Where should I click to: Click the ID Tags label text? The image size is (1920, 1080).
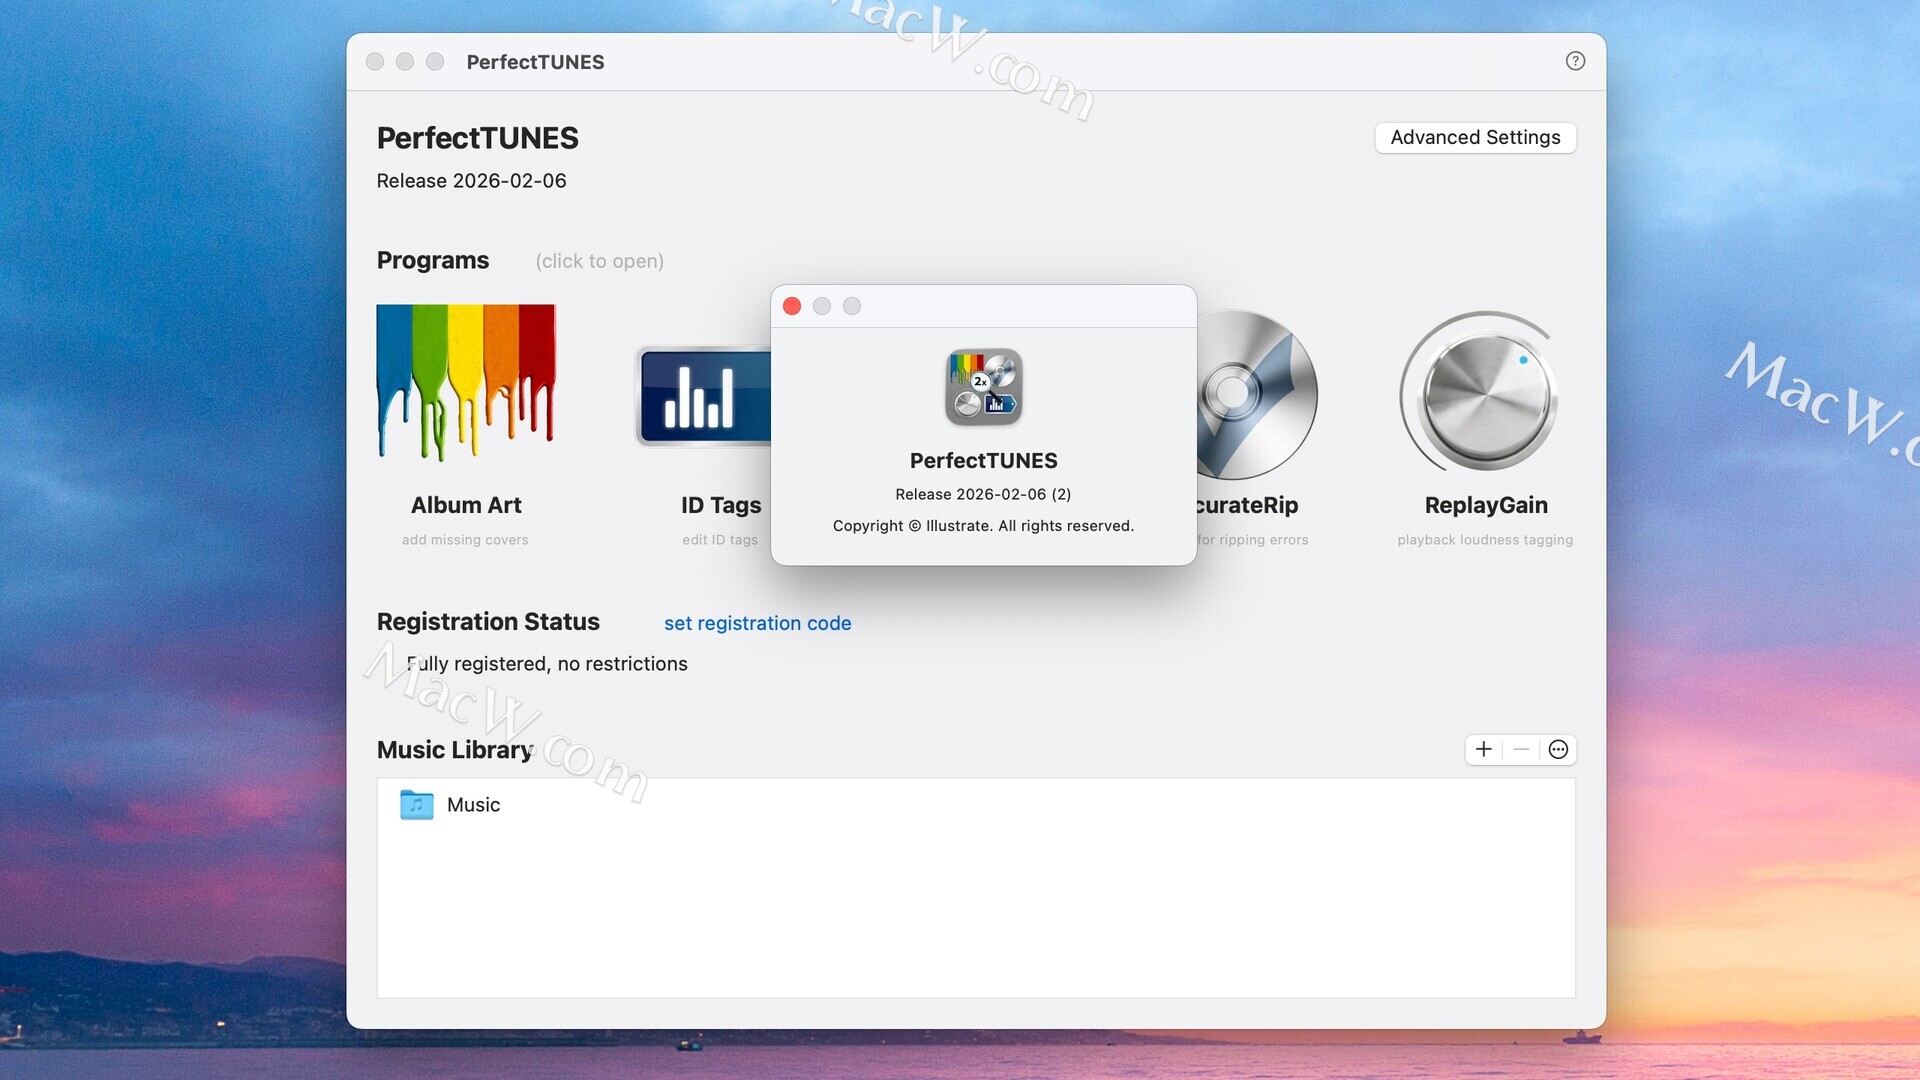[x=720, y=506]
